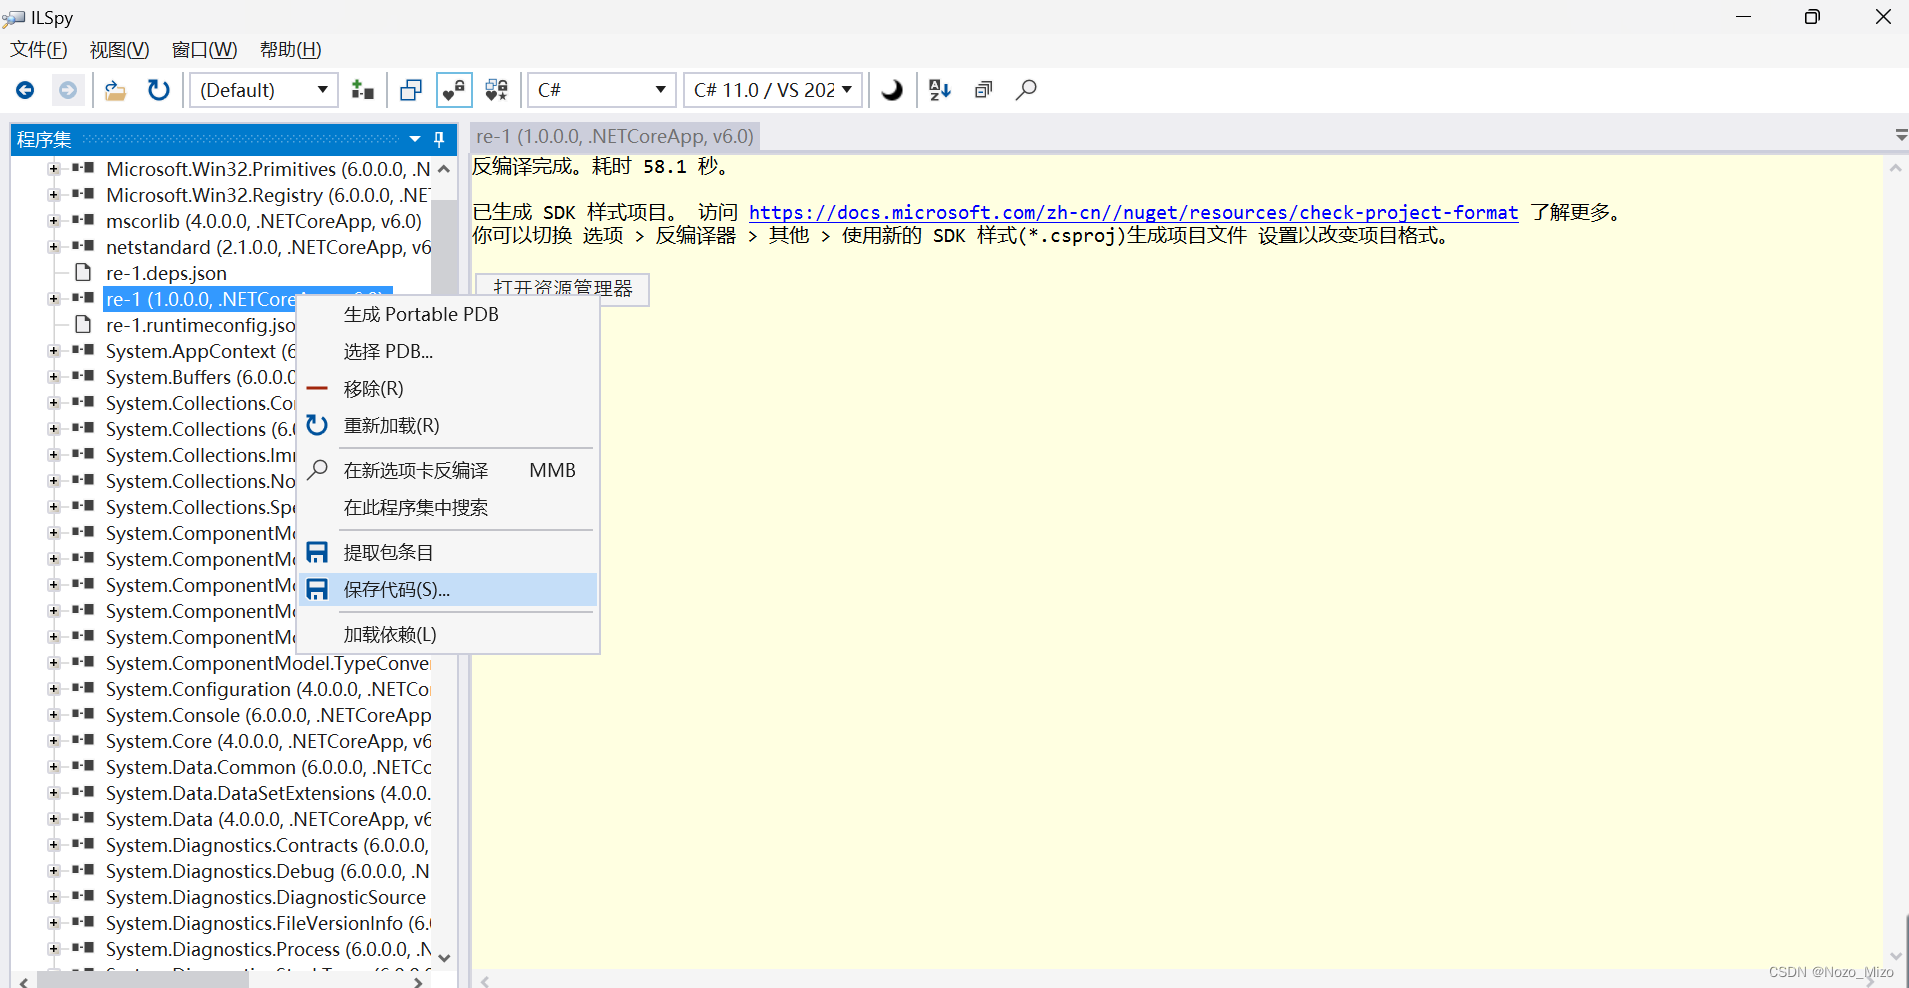Toggle show all types and members
1909x988 pixels.
(x=496, y=90)
